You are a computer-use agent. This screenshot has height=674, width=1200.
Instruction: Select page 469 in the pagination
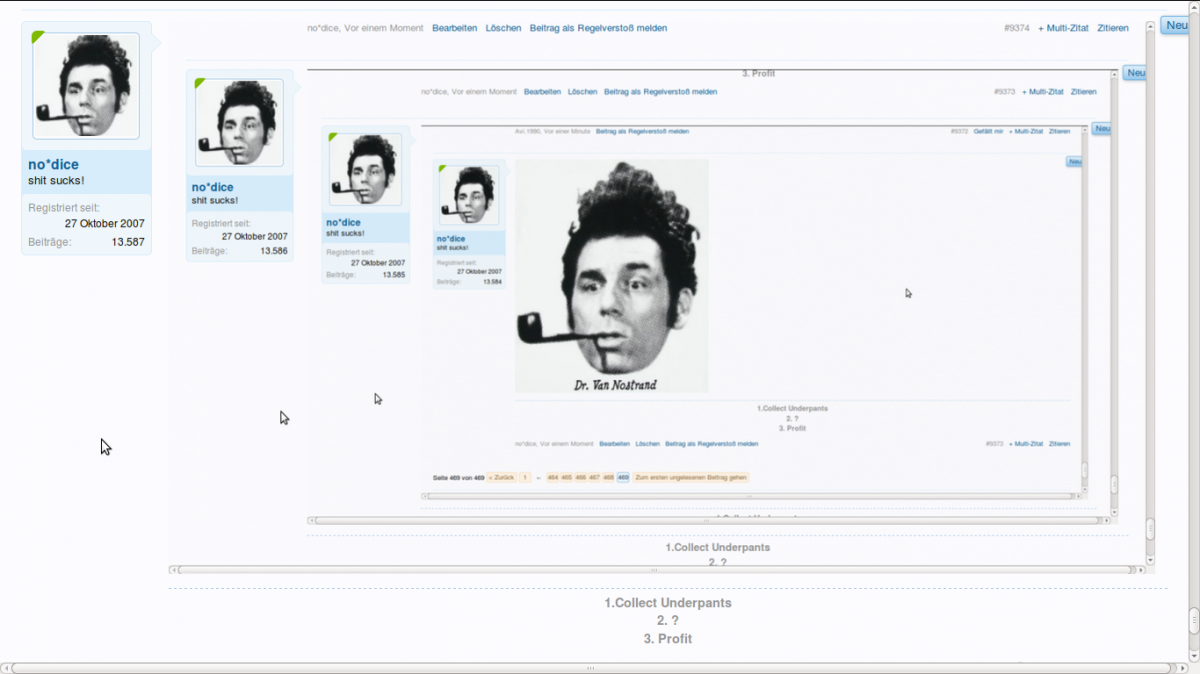pyautogui.click(x=623, y=478)
